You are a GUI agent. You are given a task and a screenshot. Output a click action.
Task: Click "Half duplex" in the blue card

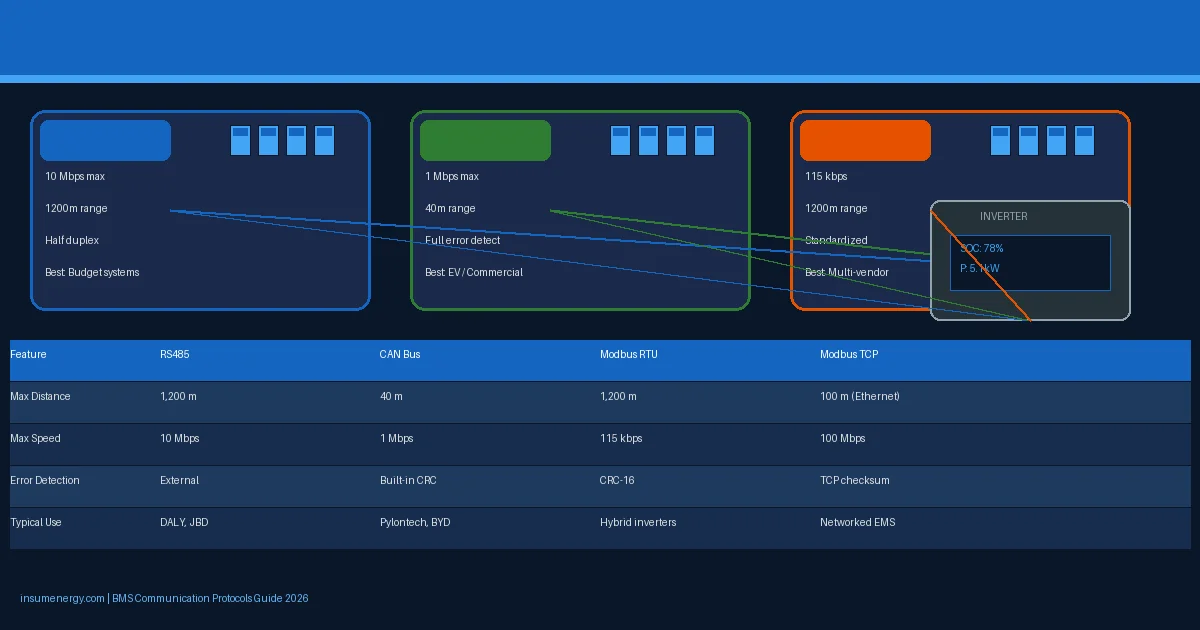pyautogui.click(x=72, y=240)
